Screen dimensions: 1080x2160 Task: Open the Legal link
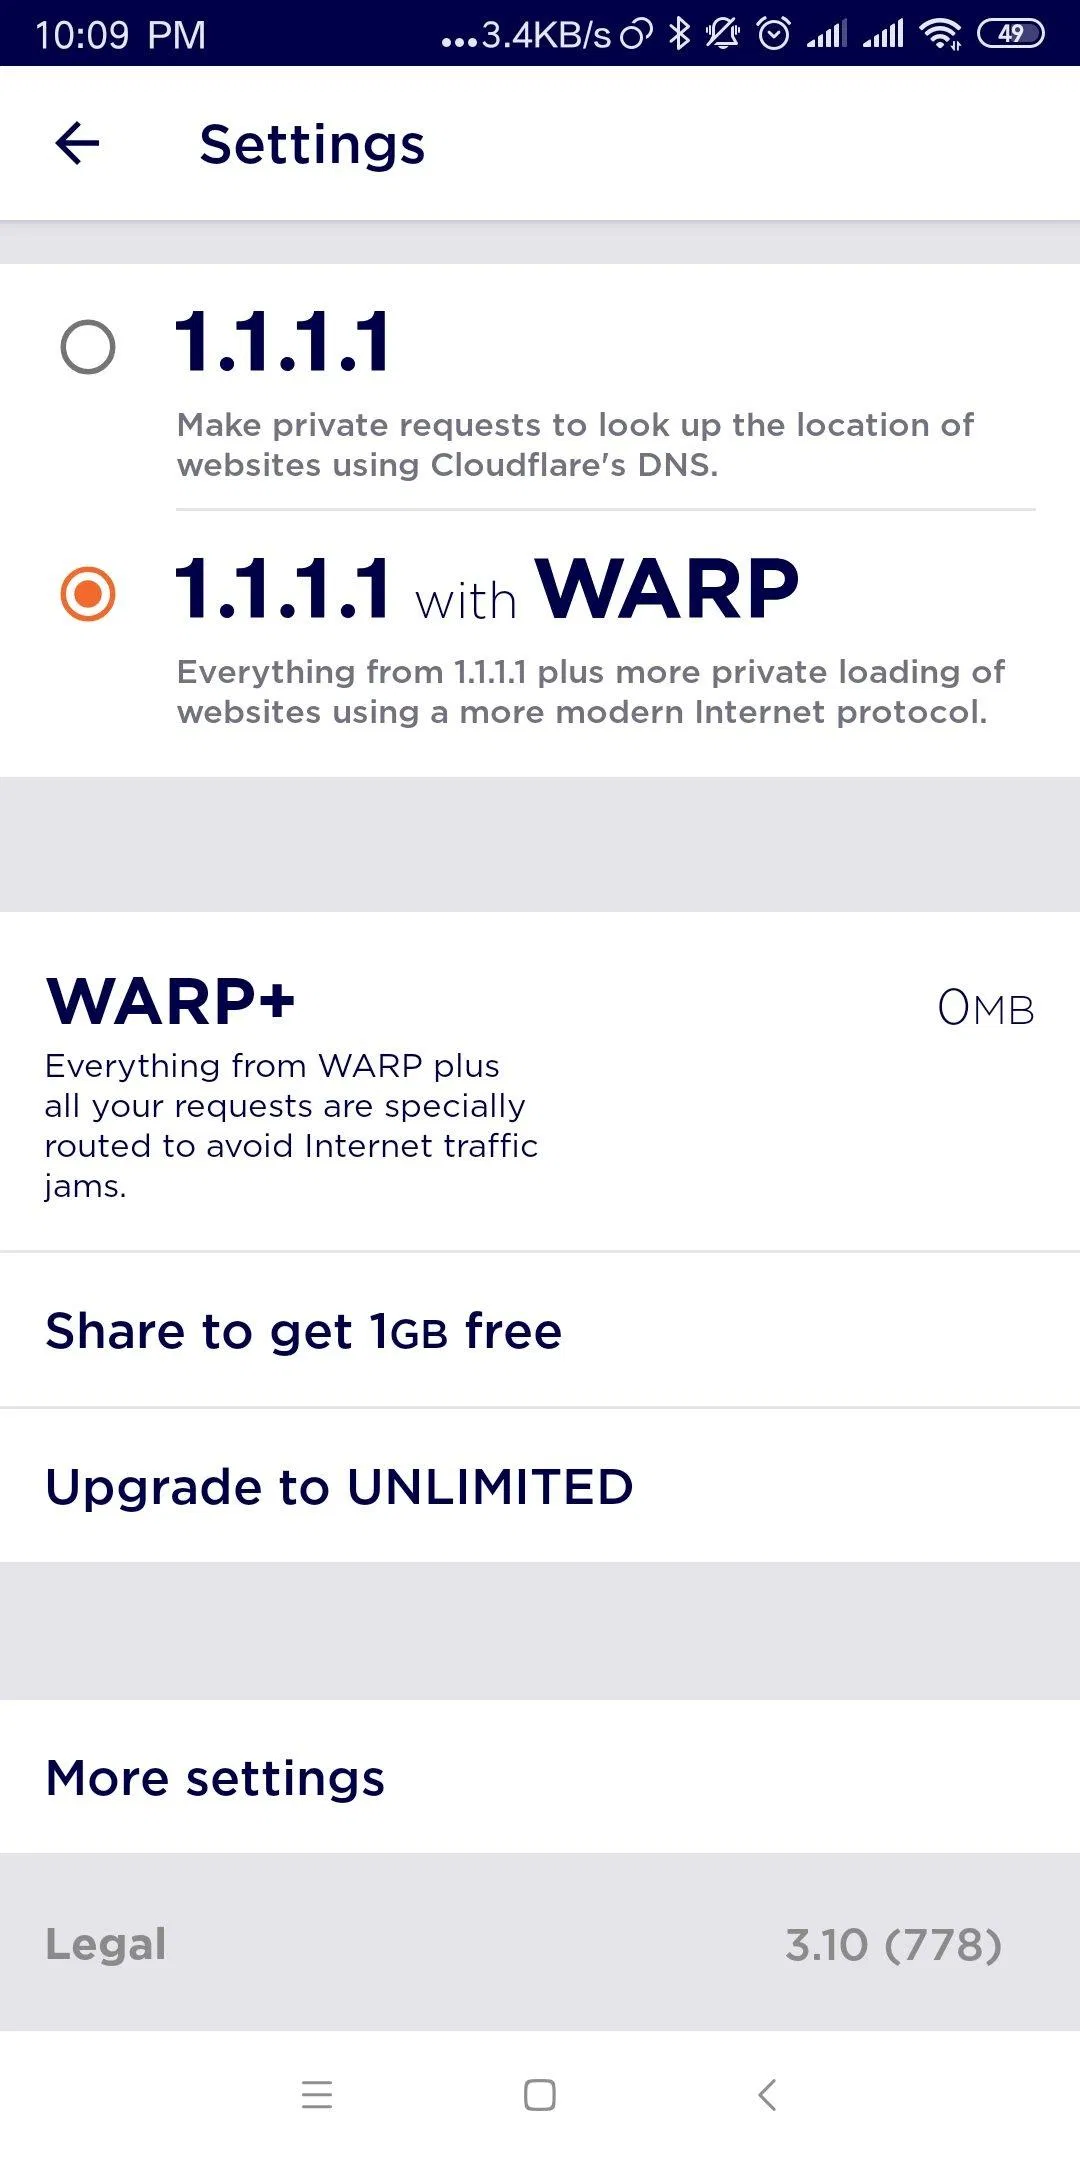point(106,1944)
